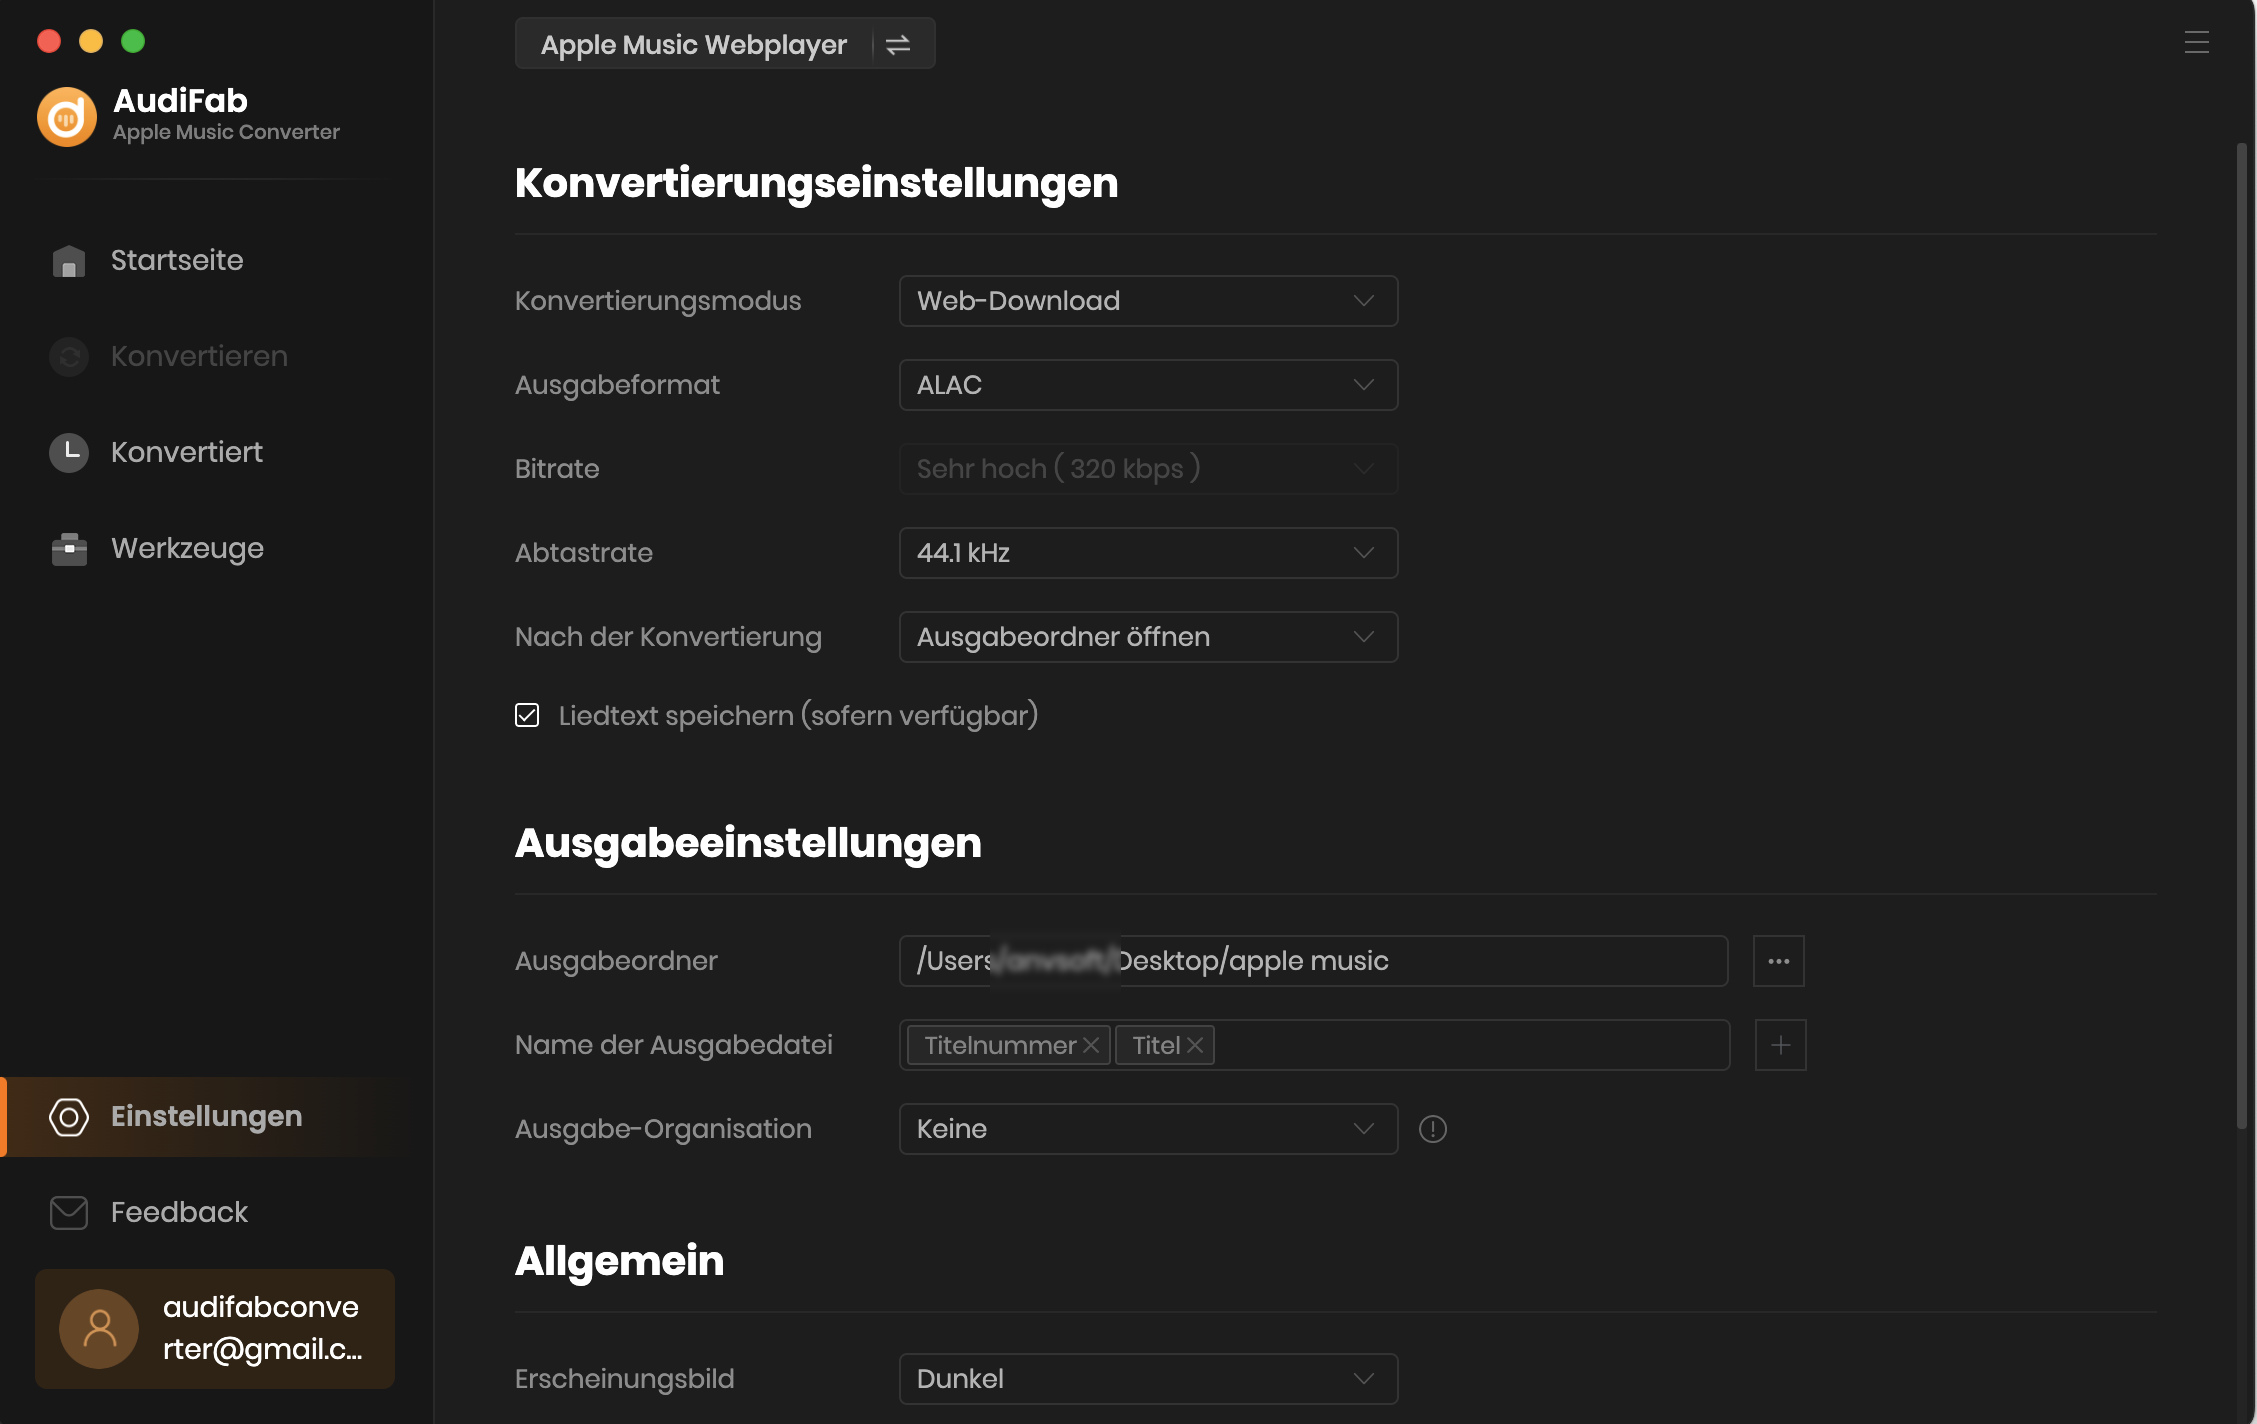The image size is (2257, 1424).
Task: Click the Feedback sidebar link
Action: coord(179,1212)
